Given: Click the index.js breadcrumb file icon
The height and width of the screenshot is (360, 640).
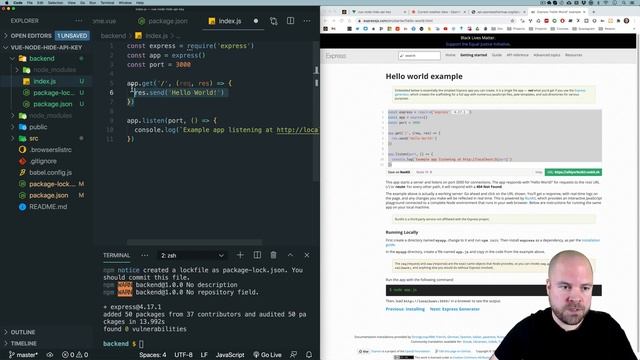Looking at the screenshot, I should [x=139, y=36].
